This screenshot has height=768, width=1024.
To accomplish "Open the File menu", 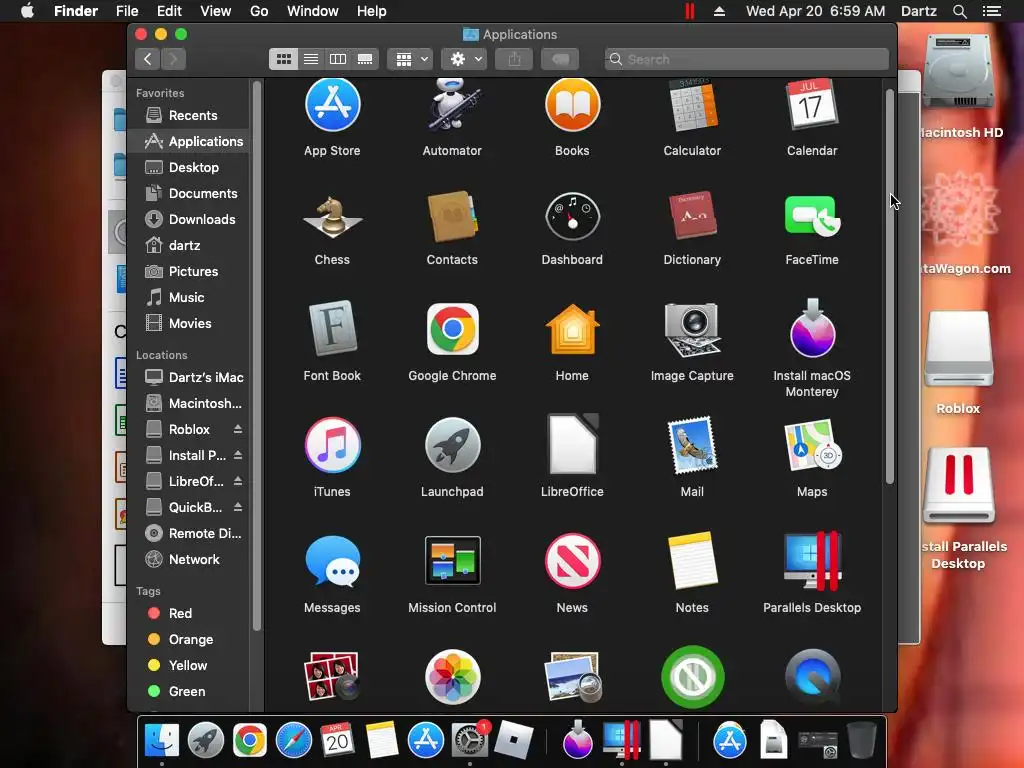I will pyautogui.click(x=127, y=11).
